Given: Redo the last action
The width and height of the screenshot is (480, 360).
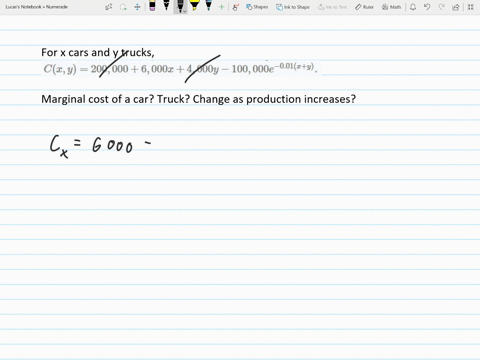Looking at the screenshot, I should [x=441, y=7].
